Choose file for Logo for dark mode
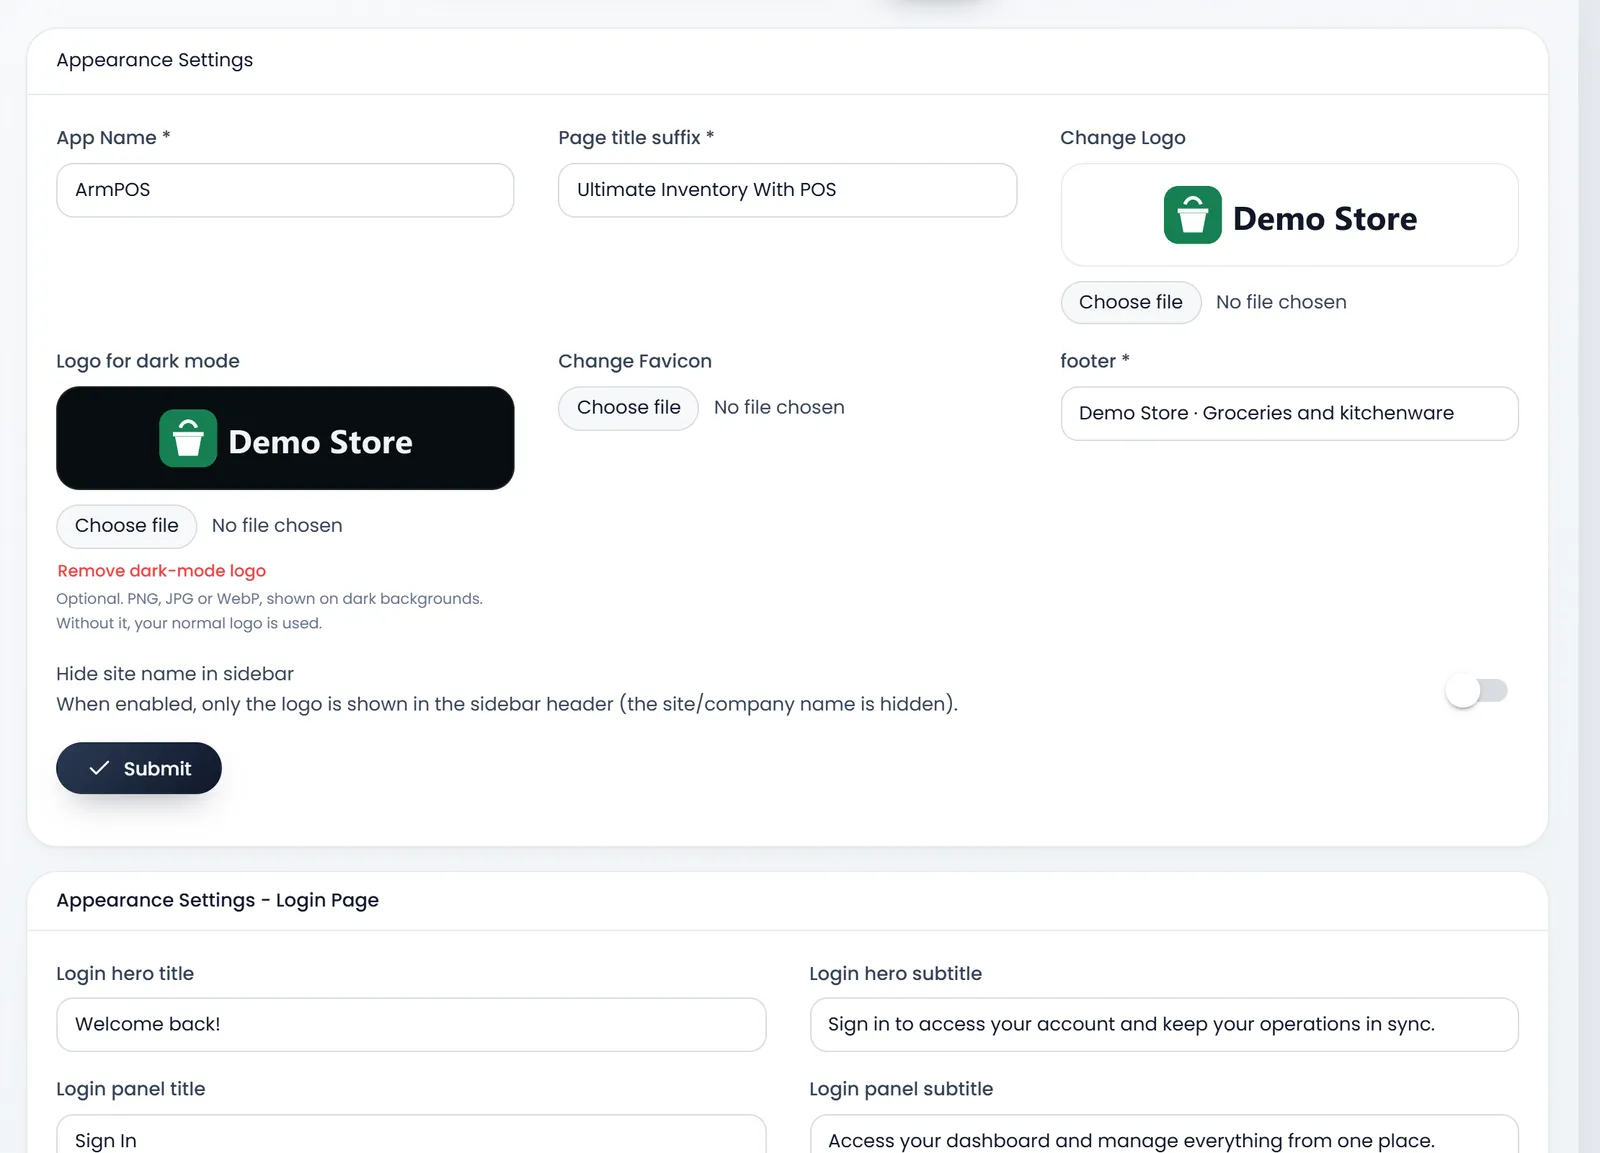The height and width of the screenshot is (1153, 1600). coord(127,526)
